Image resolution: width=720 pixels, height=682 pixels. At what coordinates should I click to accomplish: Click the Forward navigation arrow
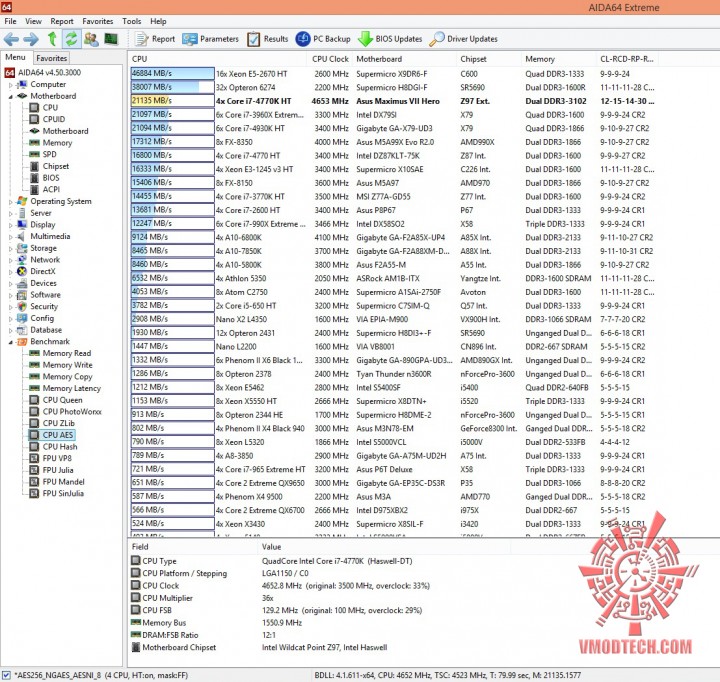pos(31,39)
